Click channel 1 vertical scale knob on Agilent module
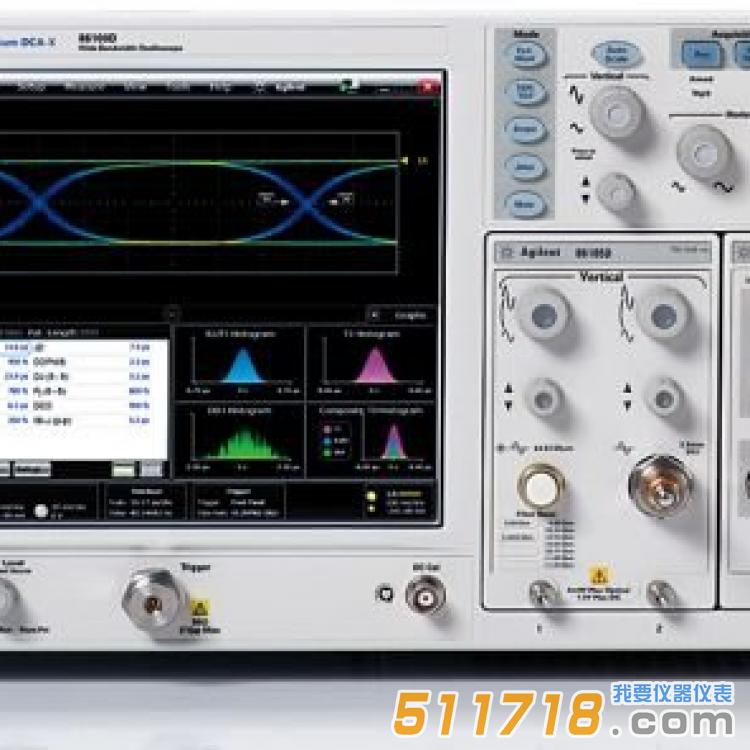 [x=544, y=315]
